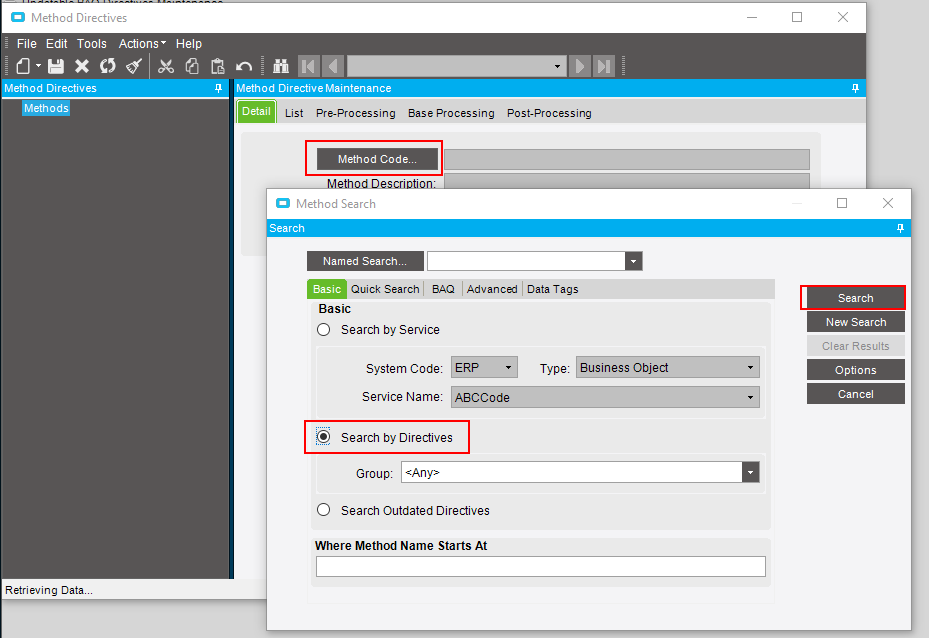The image size is (929, 638).
Task: Click the Refresh toolbar icon
Action: [108, 66]
